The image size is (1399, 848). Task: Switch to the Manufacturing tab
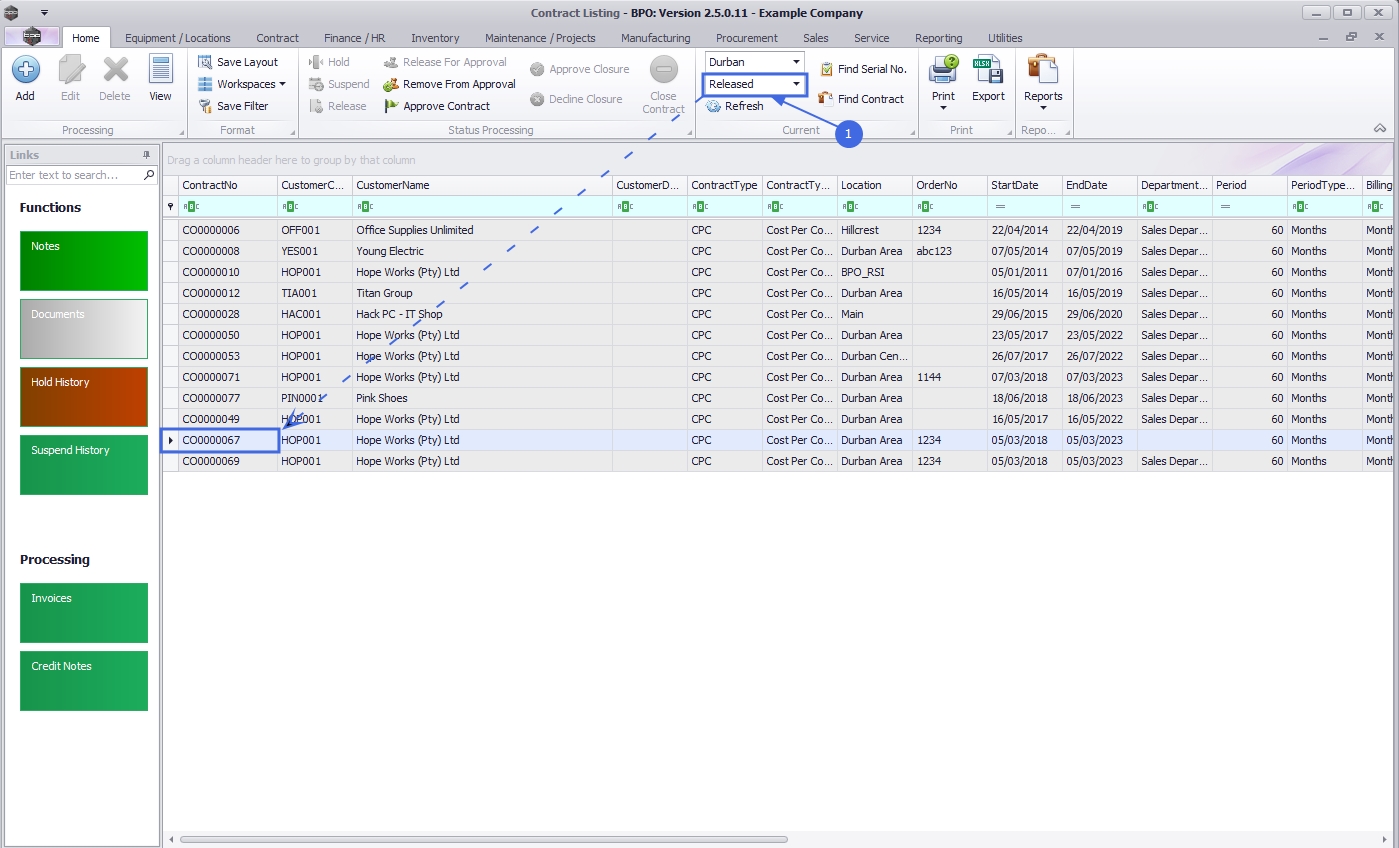(655, 38)
